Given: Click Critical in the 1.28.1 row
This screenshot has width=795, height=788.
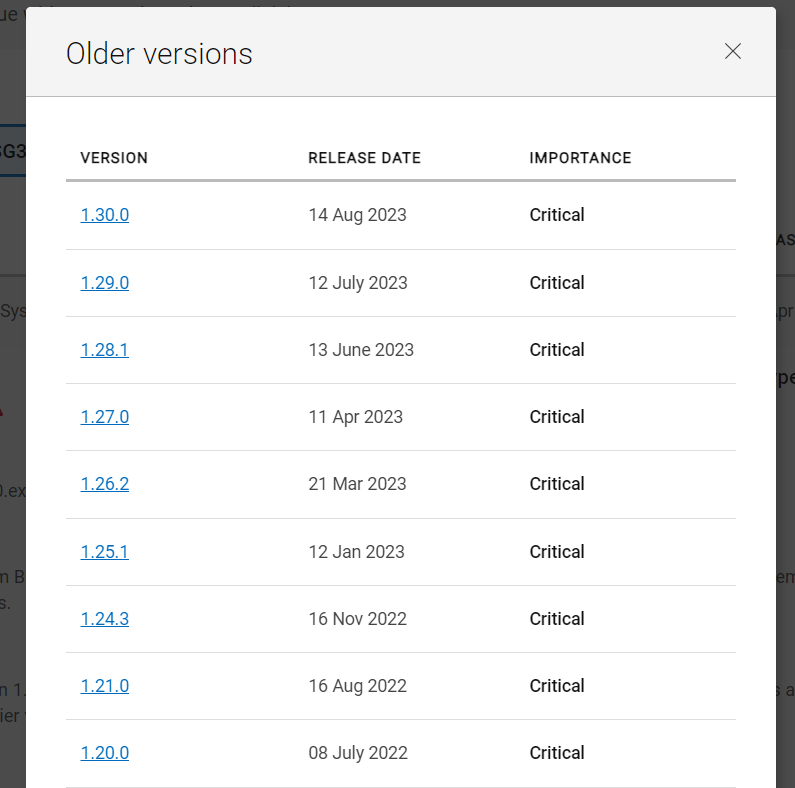Looking at the screenshot, I should point(557,350).
